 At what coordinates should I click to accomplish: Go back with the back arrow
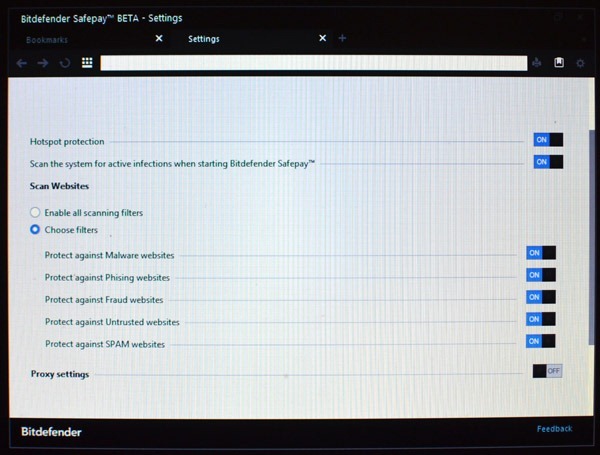(x=22, y=63)
